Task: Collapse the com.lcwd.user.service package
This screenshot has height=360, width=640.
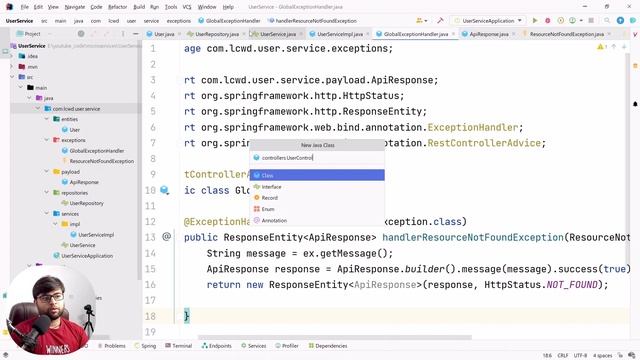Action: (x=38, y=109)
